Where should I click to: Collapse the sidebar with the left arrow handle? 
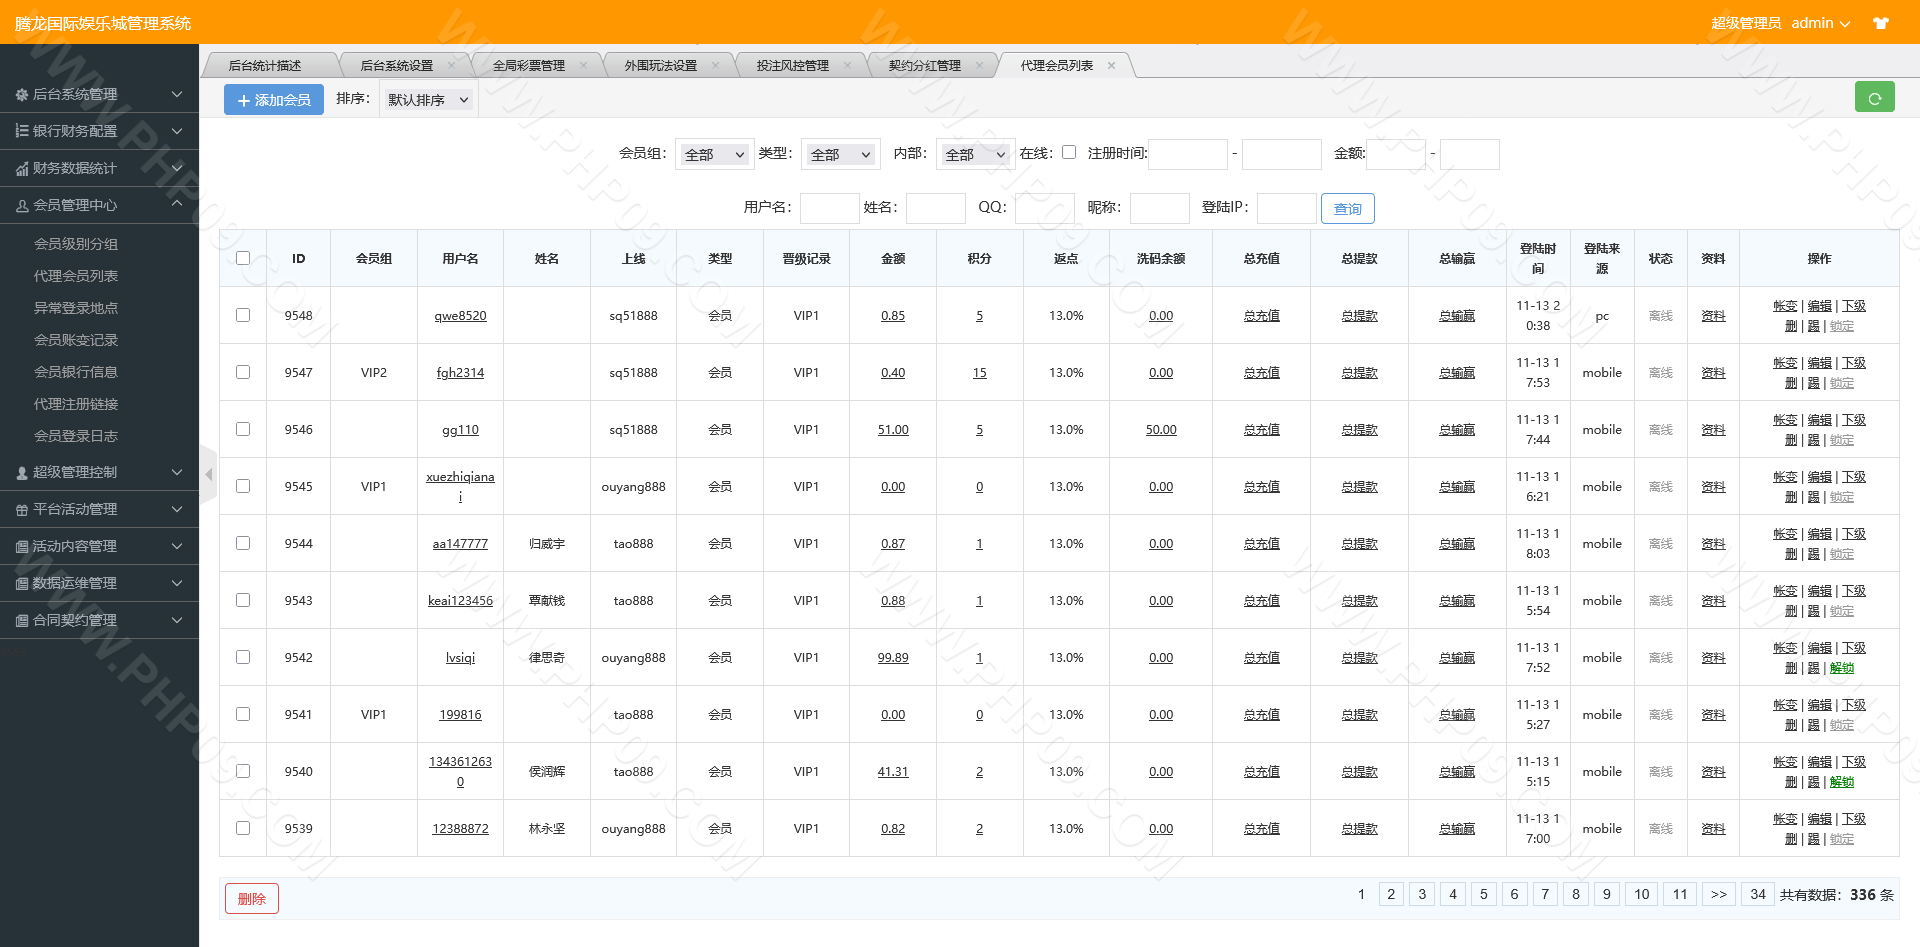(x=208, y=474)
